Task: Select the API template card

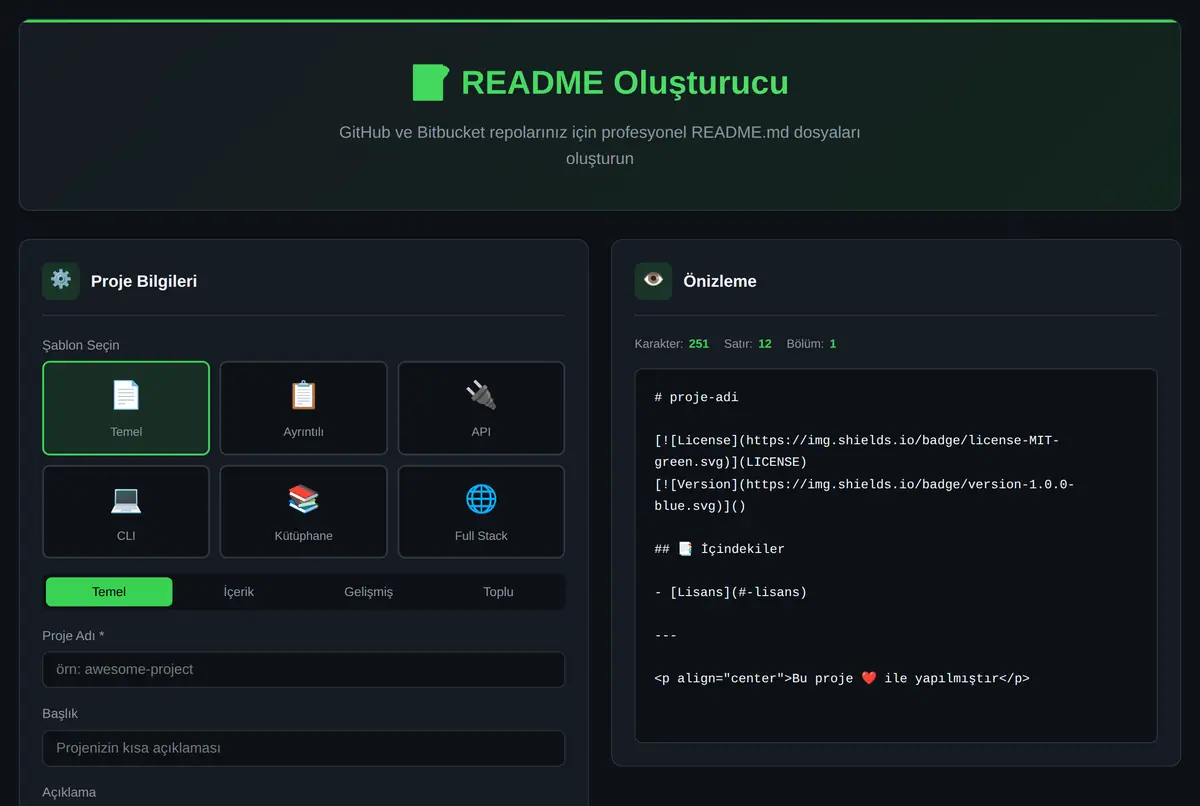Action: coord(481,408)
